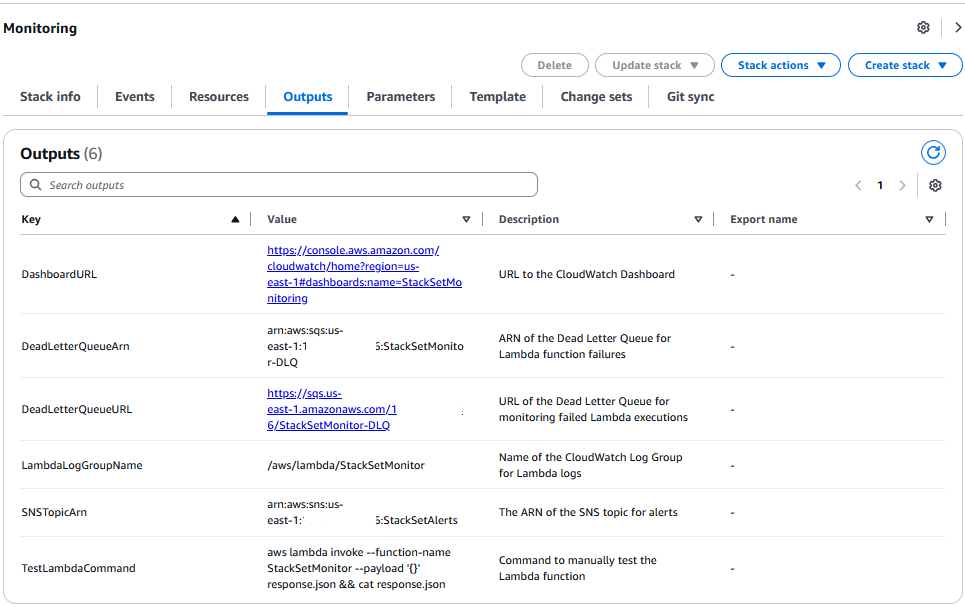Sort by Key column ascending arrow
Screen dimensions: 965x607
[235, 219]
